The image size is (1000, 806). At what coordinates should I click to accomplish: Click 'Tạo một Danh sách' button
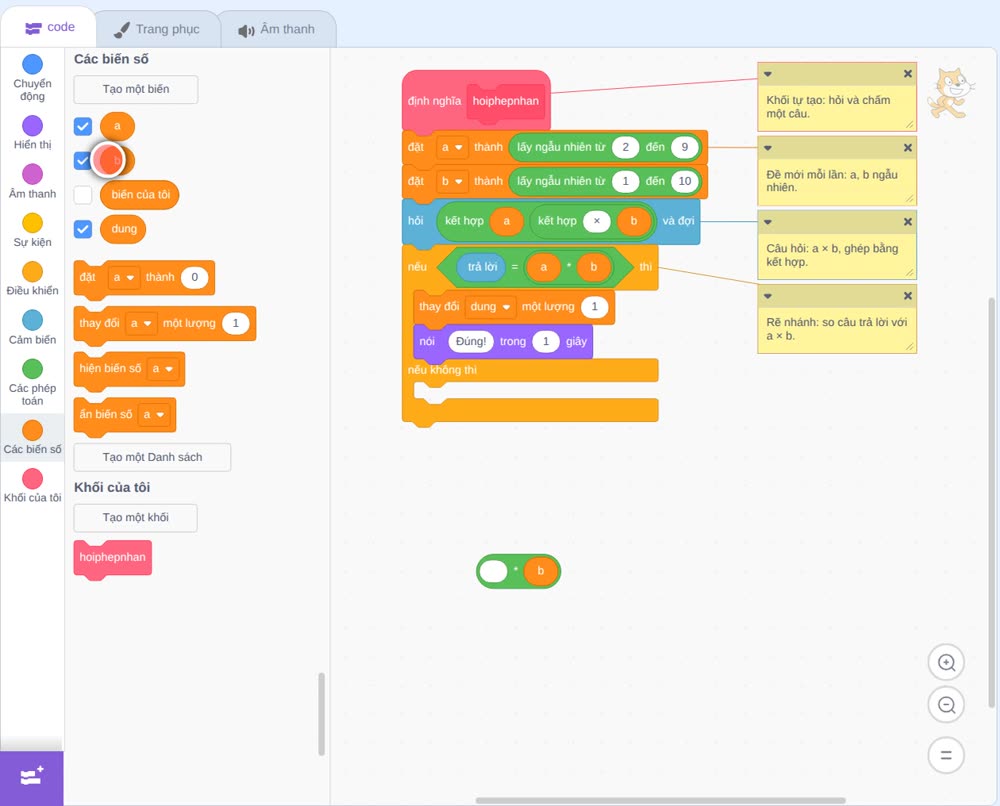click(152, 457)
